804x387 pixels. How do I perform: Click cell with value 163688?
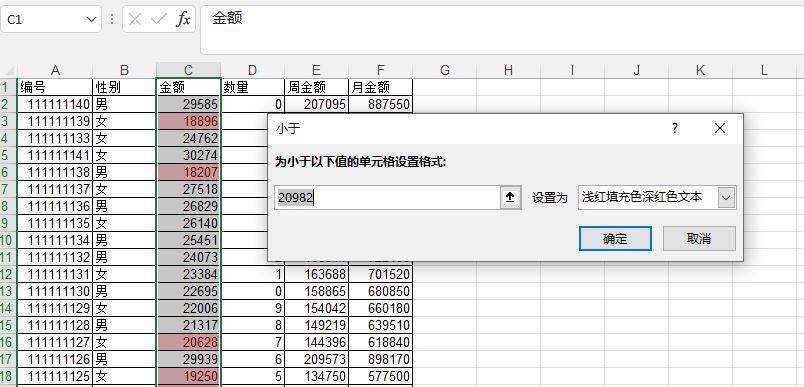coord(316,274)
